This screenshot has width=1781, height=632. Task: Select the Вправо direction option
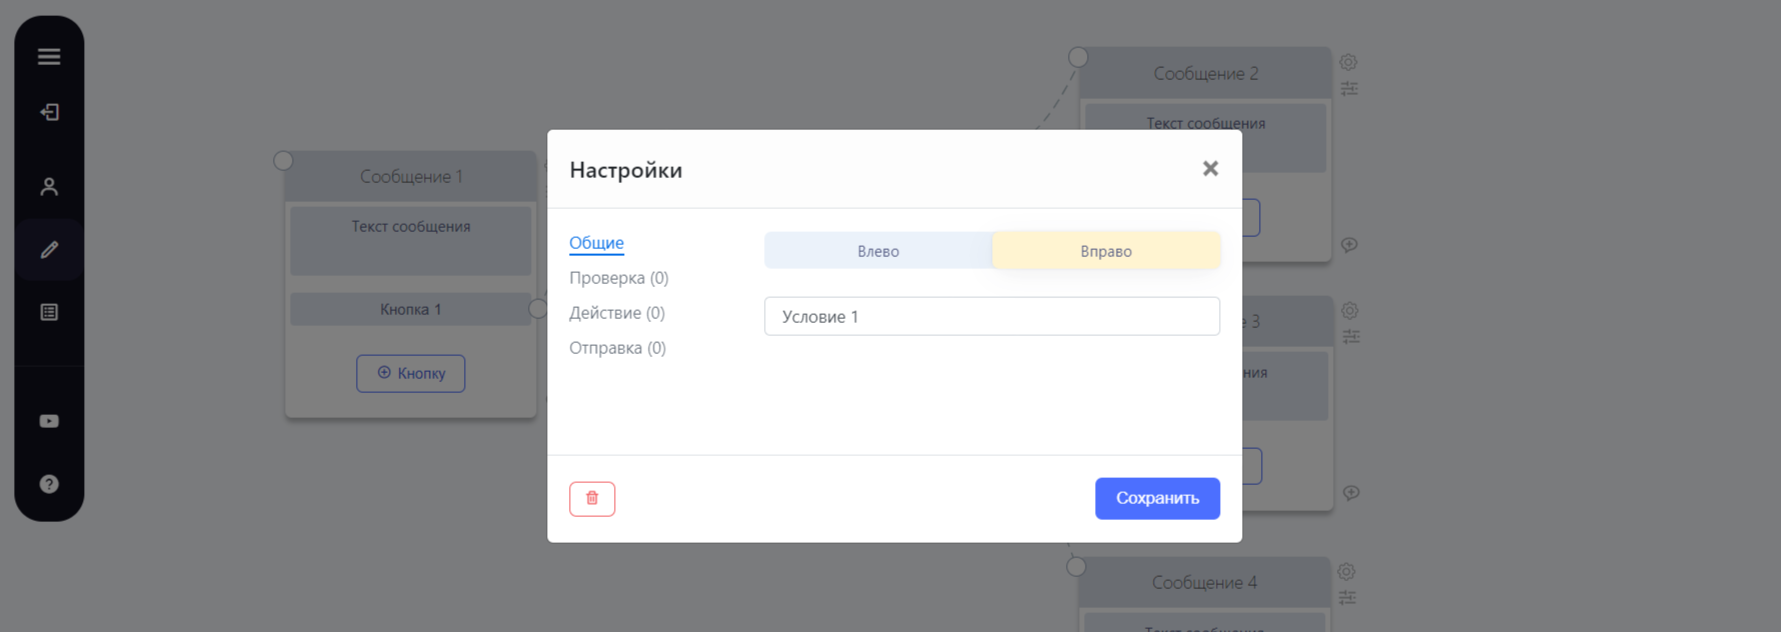(1106, 251)
